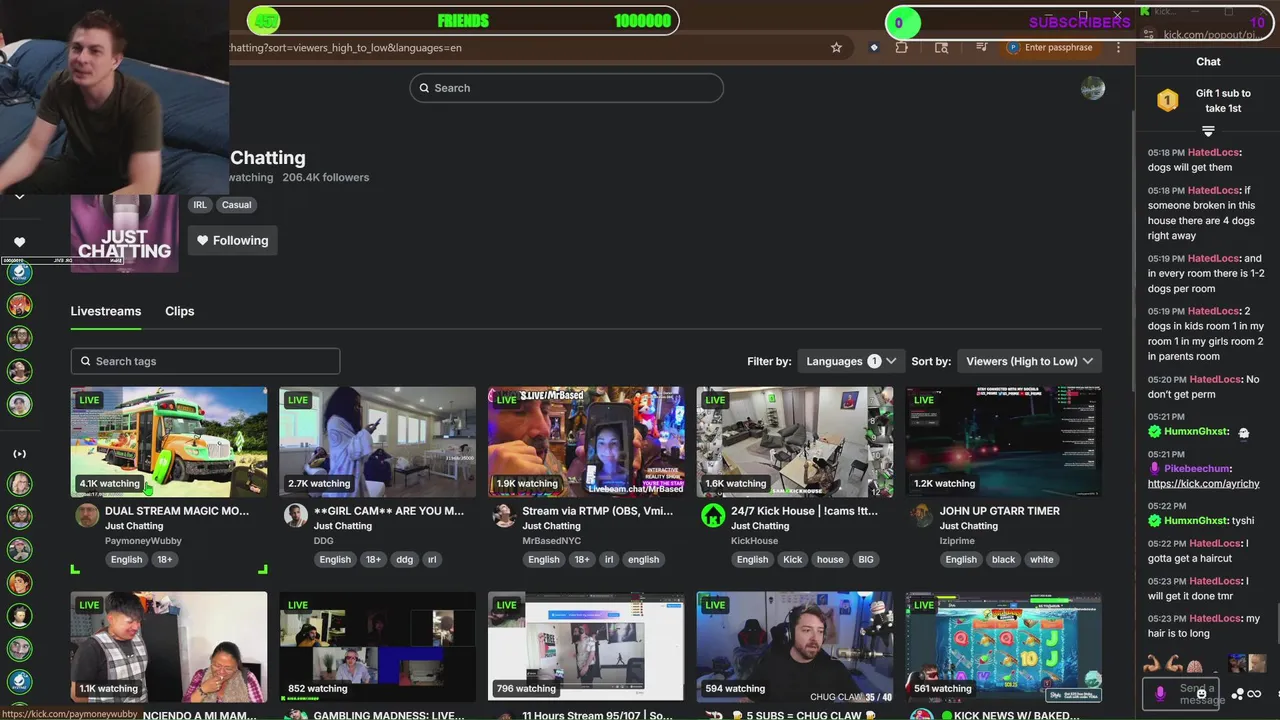Click the Enter passphrase profile button

click(1050, 47)
